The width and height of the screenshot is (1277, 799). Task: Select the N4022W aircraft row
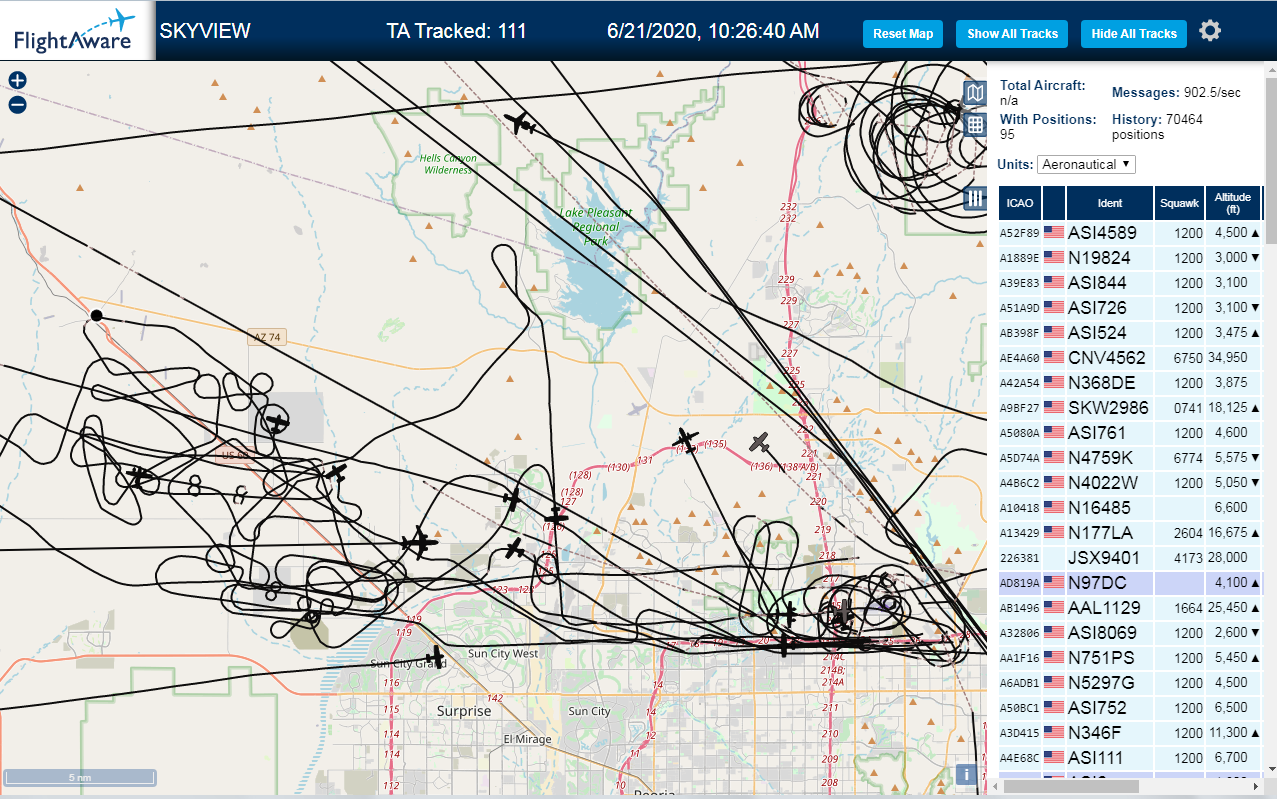(1131, 483)
